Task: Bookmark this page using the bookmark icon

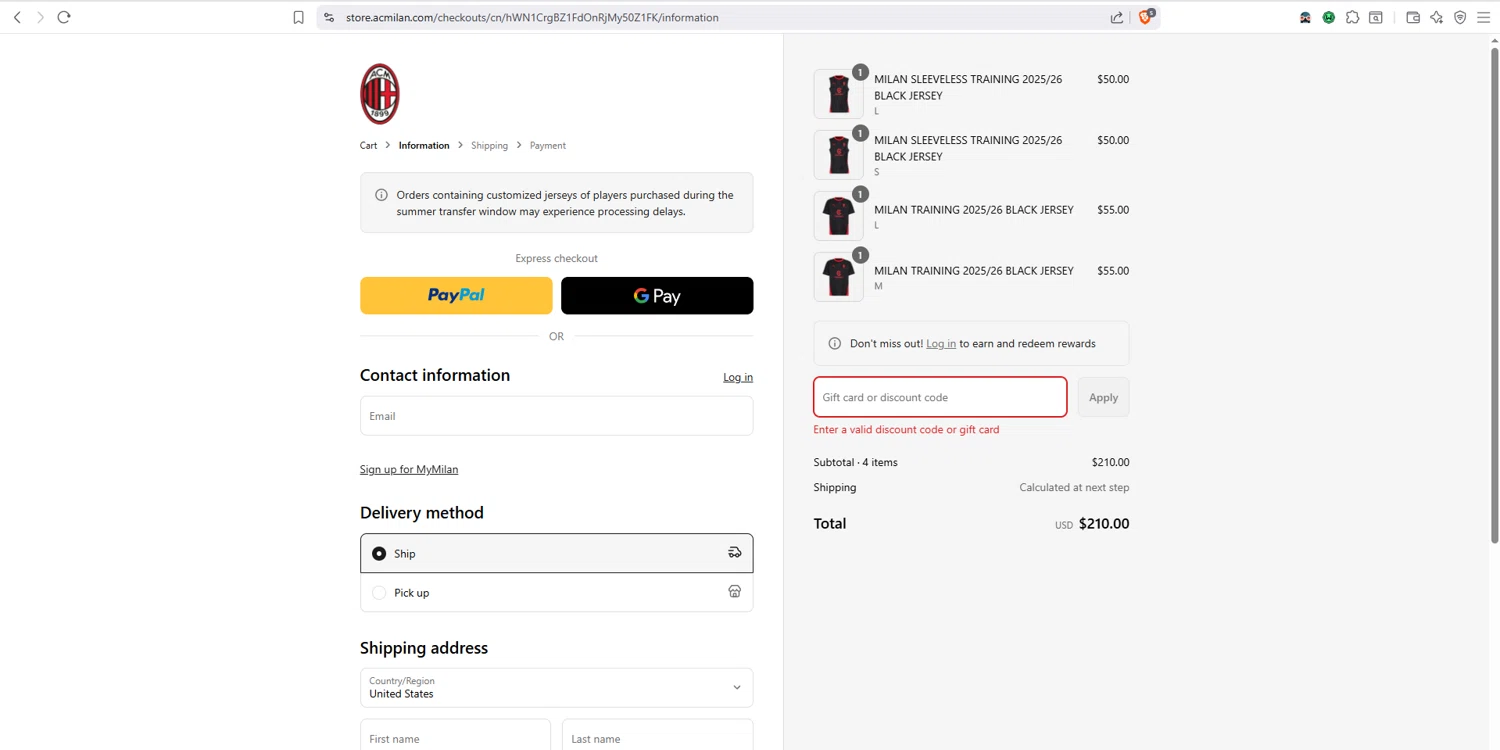Action: [x=298, y=17]
